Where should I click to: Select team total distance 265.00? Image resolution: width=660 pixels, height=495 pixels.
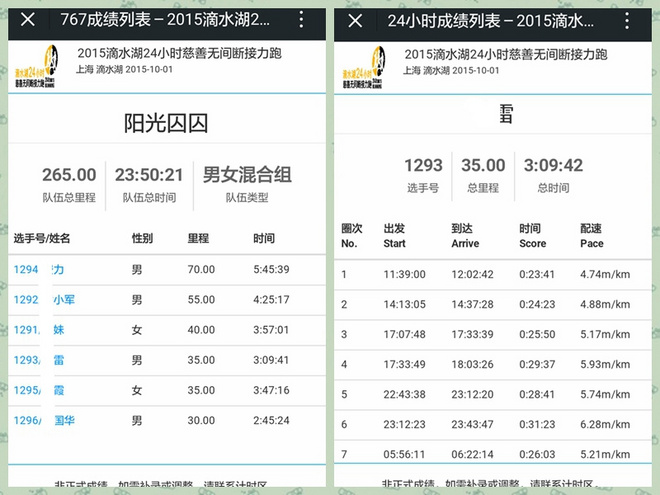point(69,175)
